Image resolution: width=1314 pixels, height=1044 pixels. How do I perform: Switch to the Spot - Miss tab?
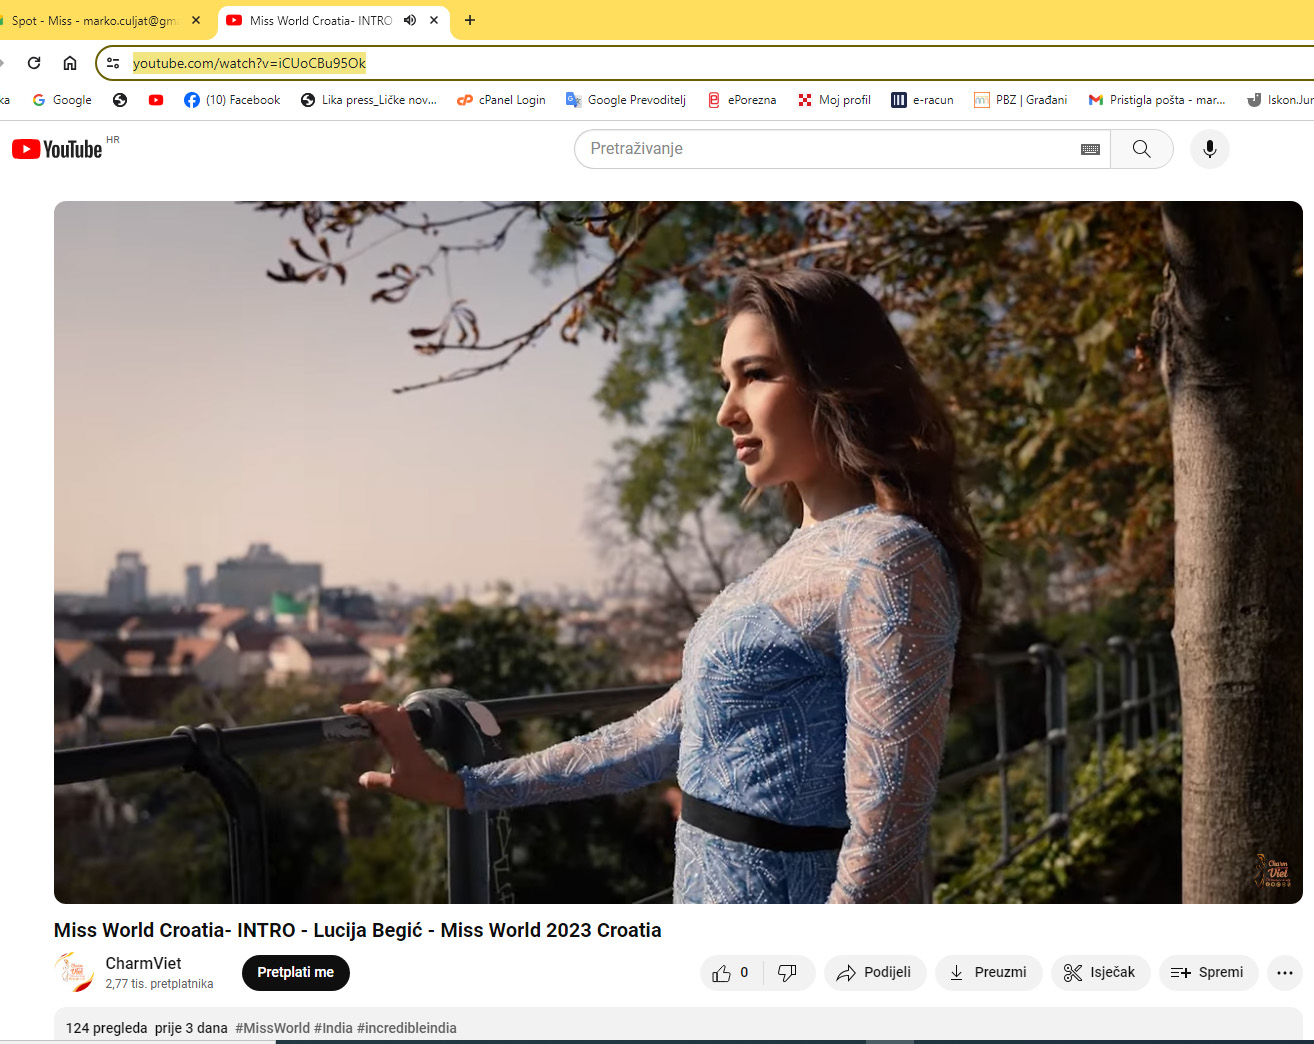click(x=95, y=20)
